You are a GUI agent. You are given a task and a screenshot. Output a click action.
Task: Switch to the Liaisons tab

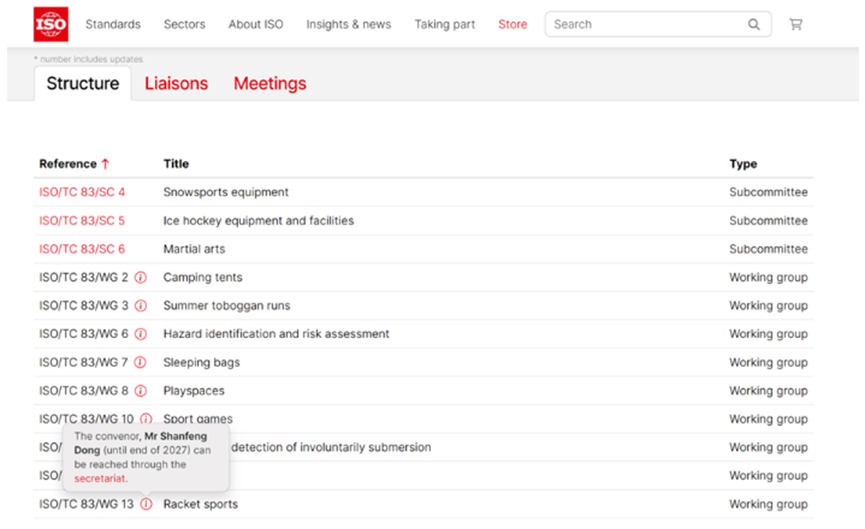176,84
